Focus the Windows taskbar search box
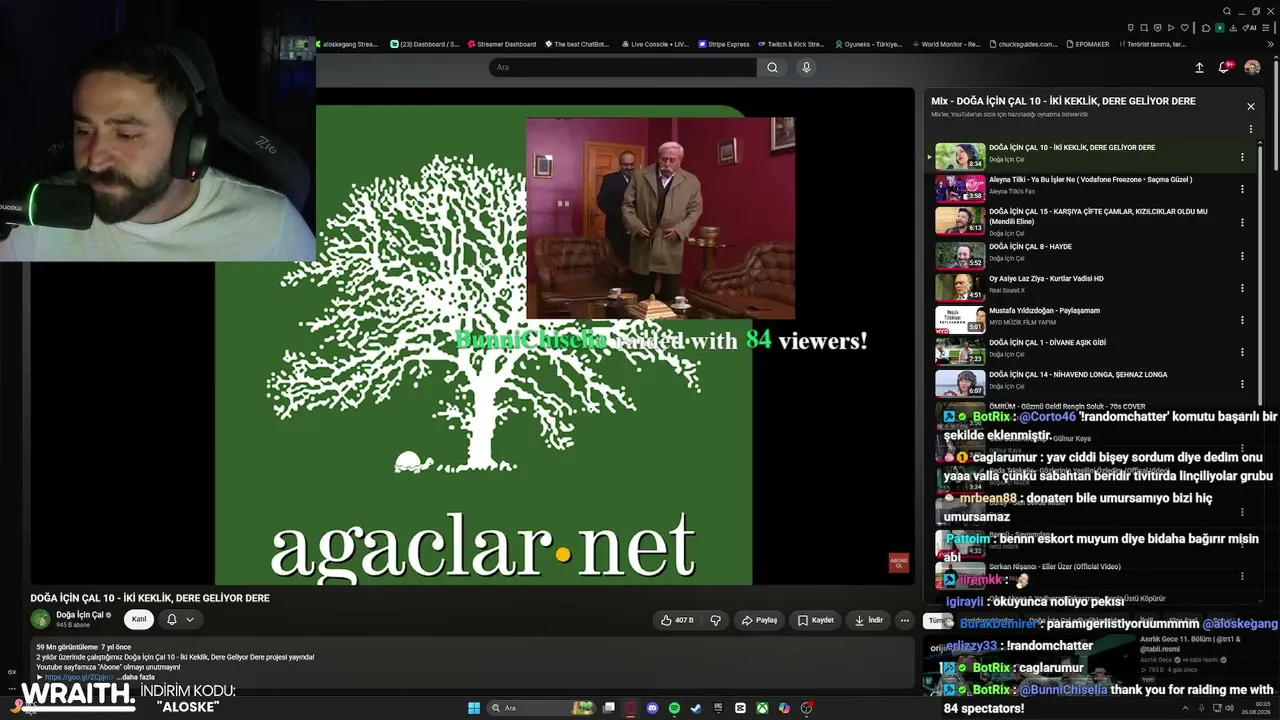Viewport: 1280px width, 720px height. click(539, 708)
